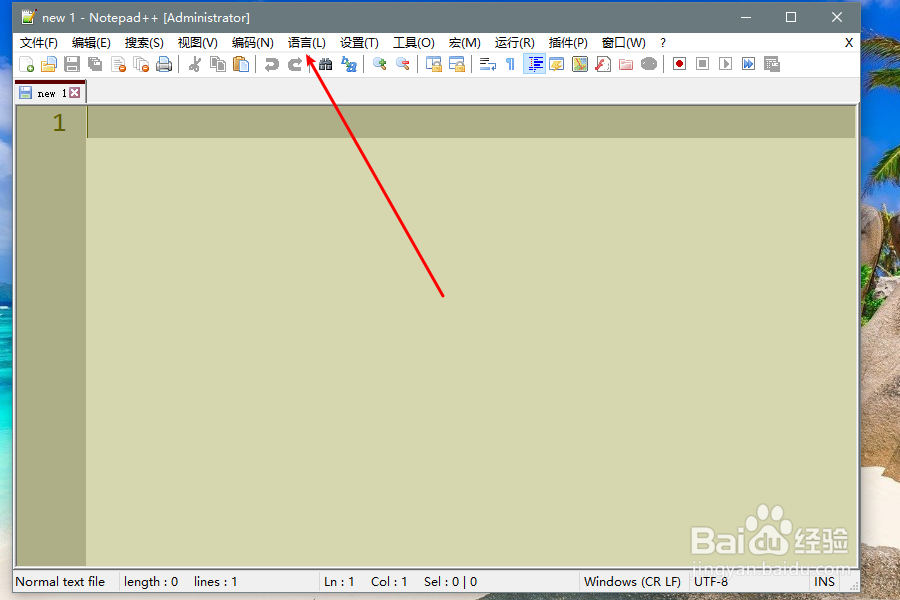Toggle the indent guide toolbar icon
This screenshot has width=900, height=600.
point(534,64)
